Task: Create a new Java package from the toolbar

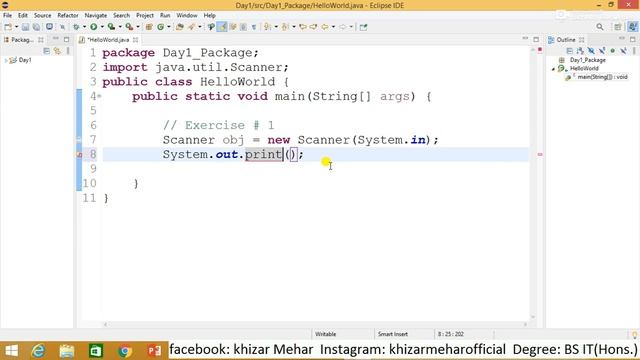Action: (149, 27)
